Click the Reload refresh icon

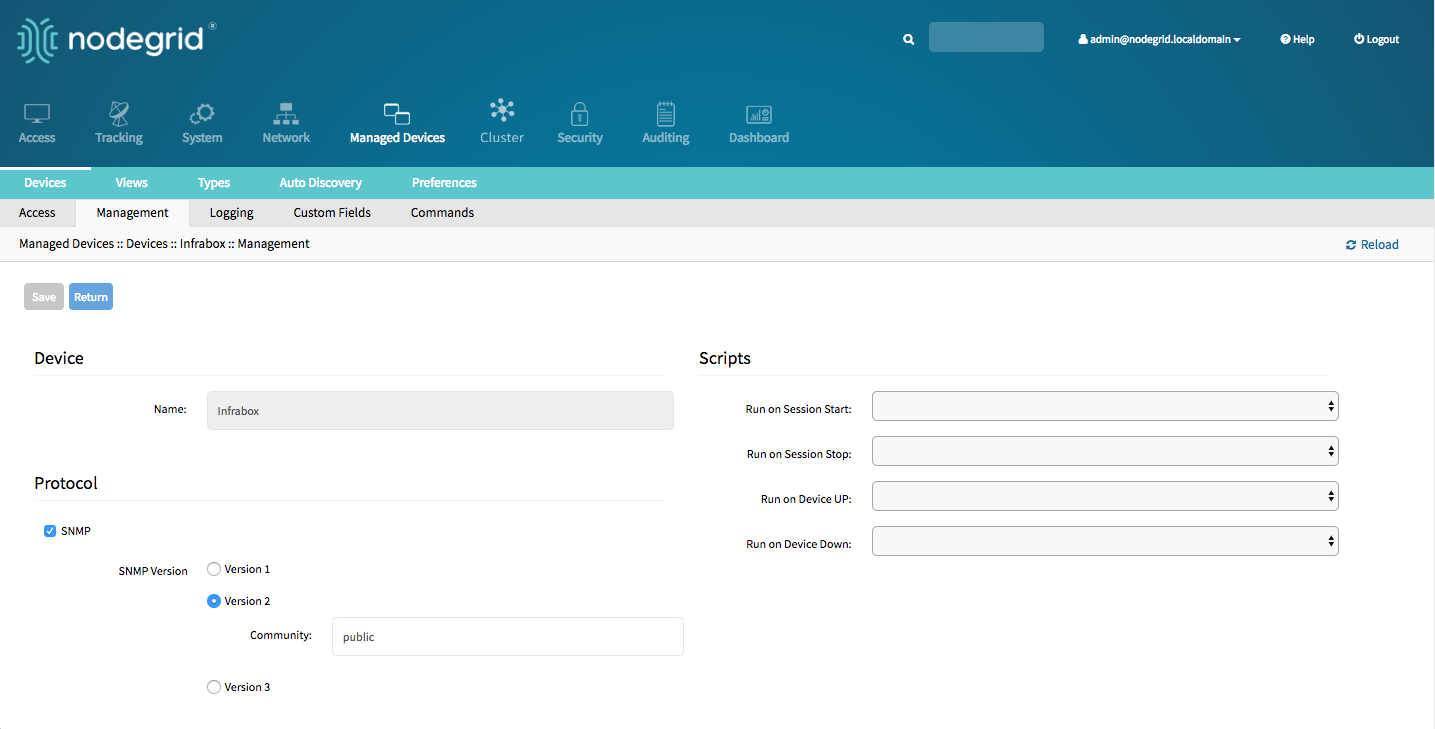[x=1351, y=245]
